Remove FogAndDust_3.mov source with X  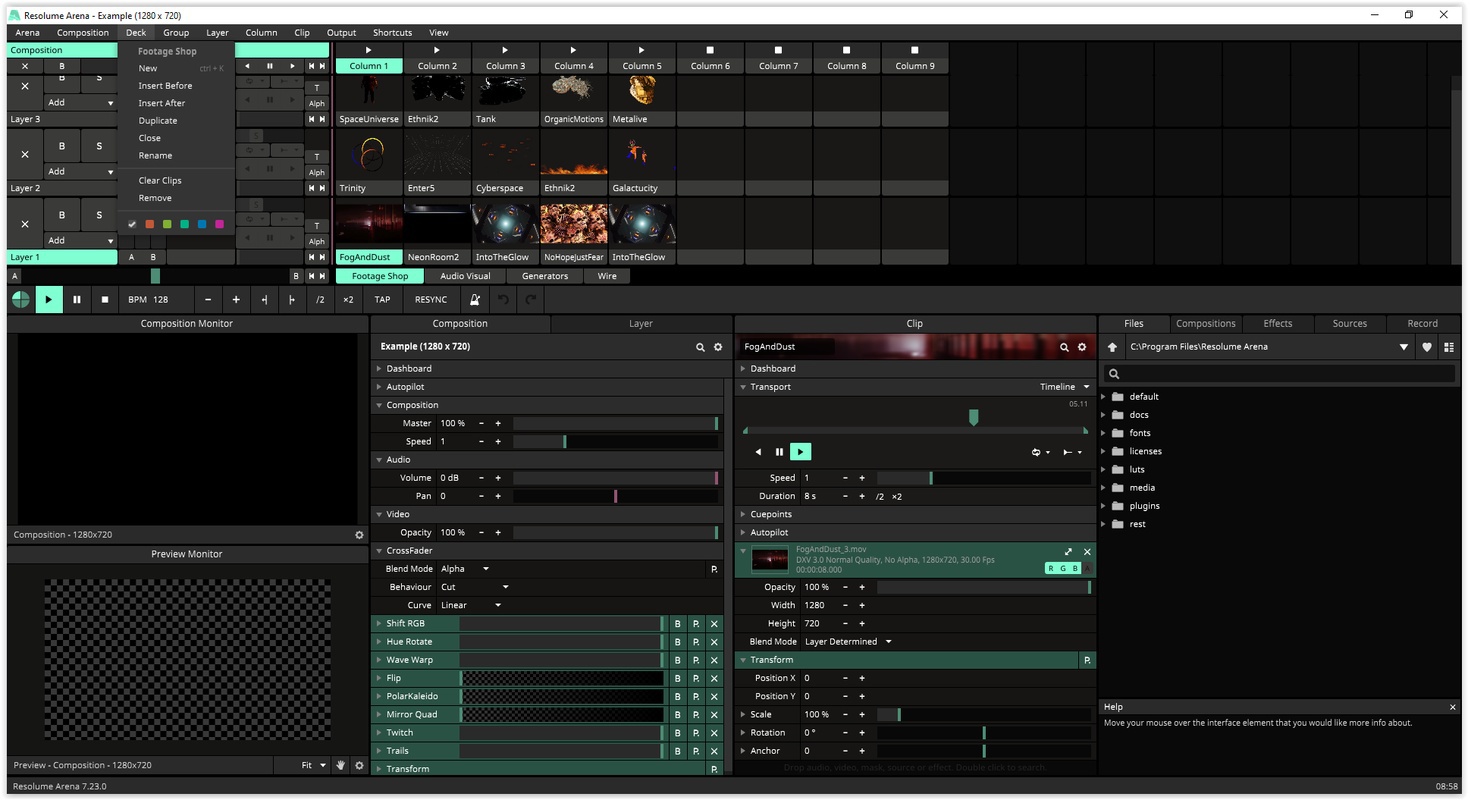pyautogui.click(x=1087, y=552)
